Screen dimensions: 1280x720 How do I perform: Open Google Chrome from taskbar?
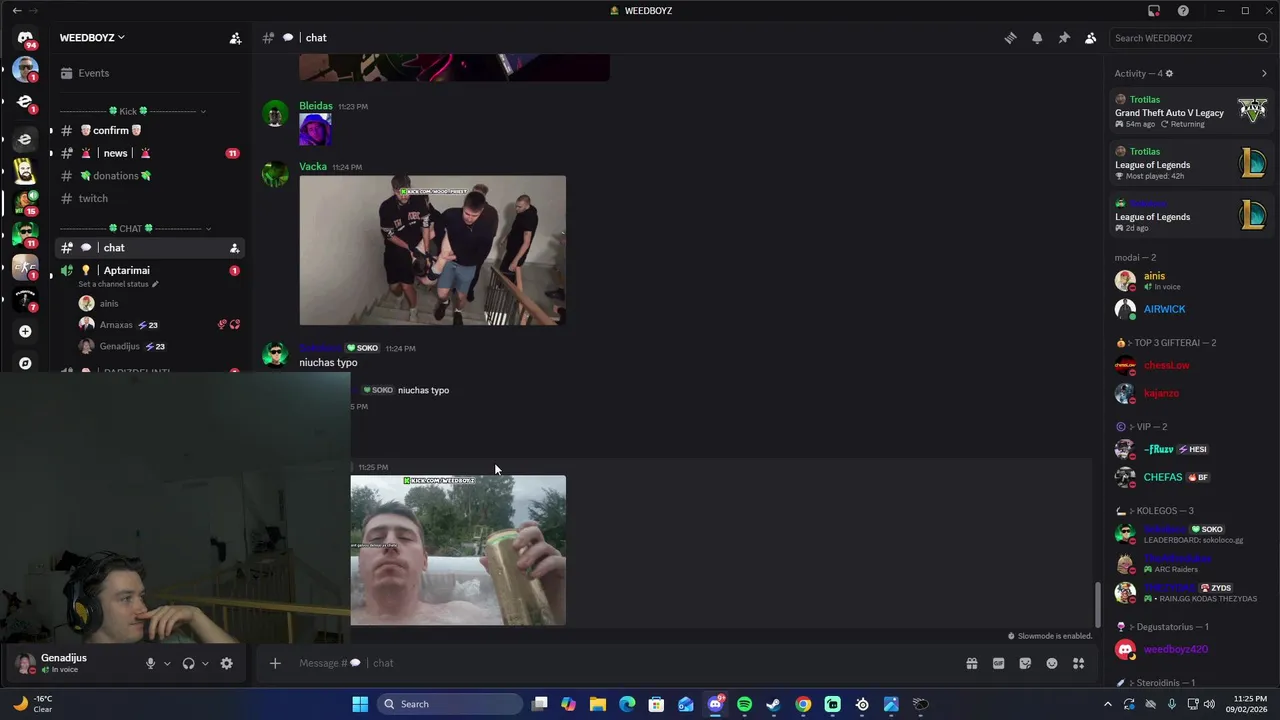(x=803, y=704)
